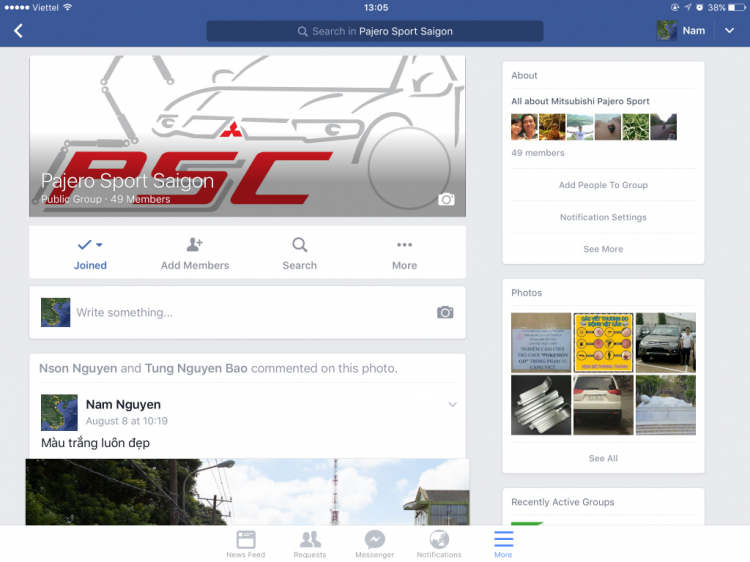
Task: Switch to the Notifications tab
Action: (x=439, y=544)
